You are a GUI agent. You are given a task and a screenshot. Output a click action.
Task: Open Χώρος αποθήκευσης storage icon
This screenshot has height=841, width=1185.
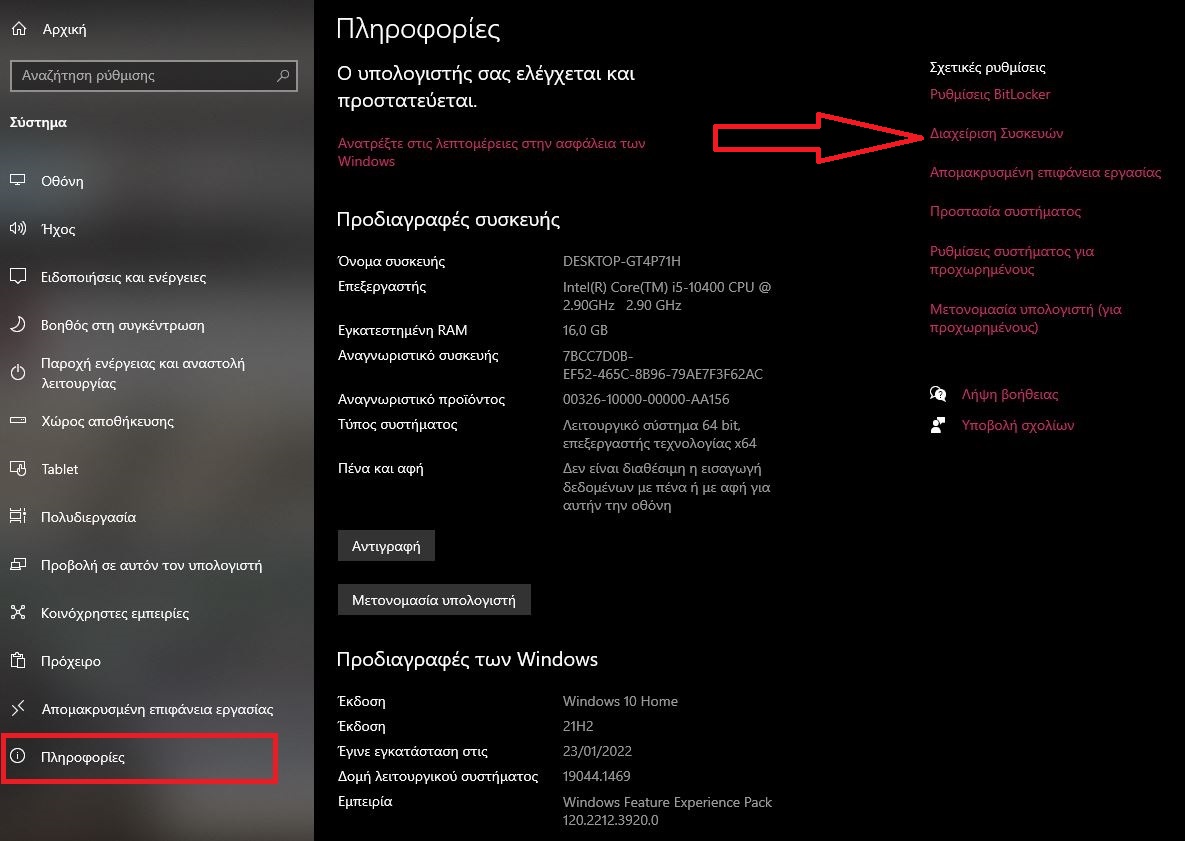(18, 420)
